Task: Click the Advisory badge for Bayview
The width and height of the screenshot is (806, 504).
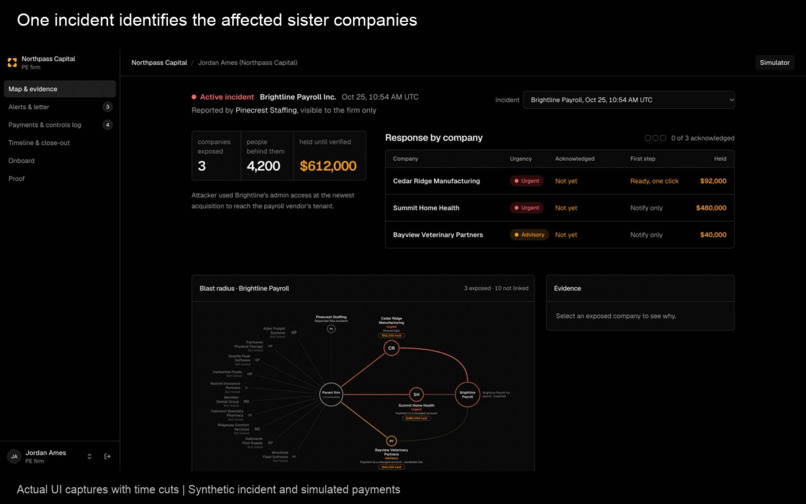Action: pos(529,235)
